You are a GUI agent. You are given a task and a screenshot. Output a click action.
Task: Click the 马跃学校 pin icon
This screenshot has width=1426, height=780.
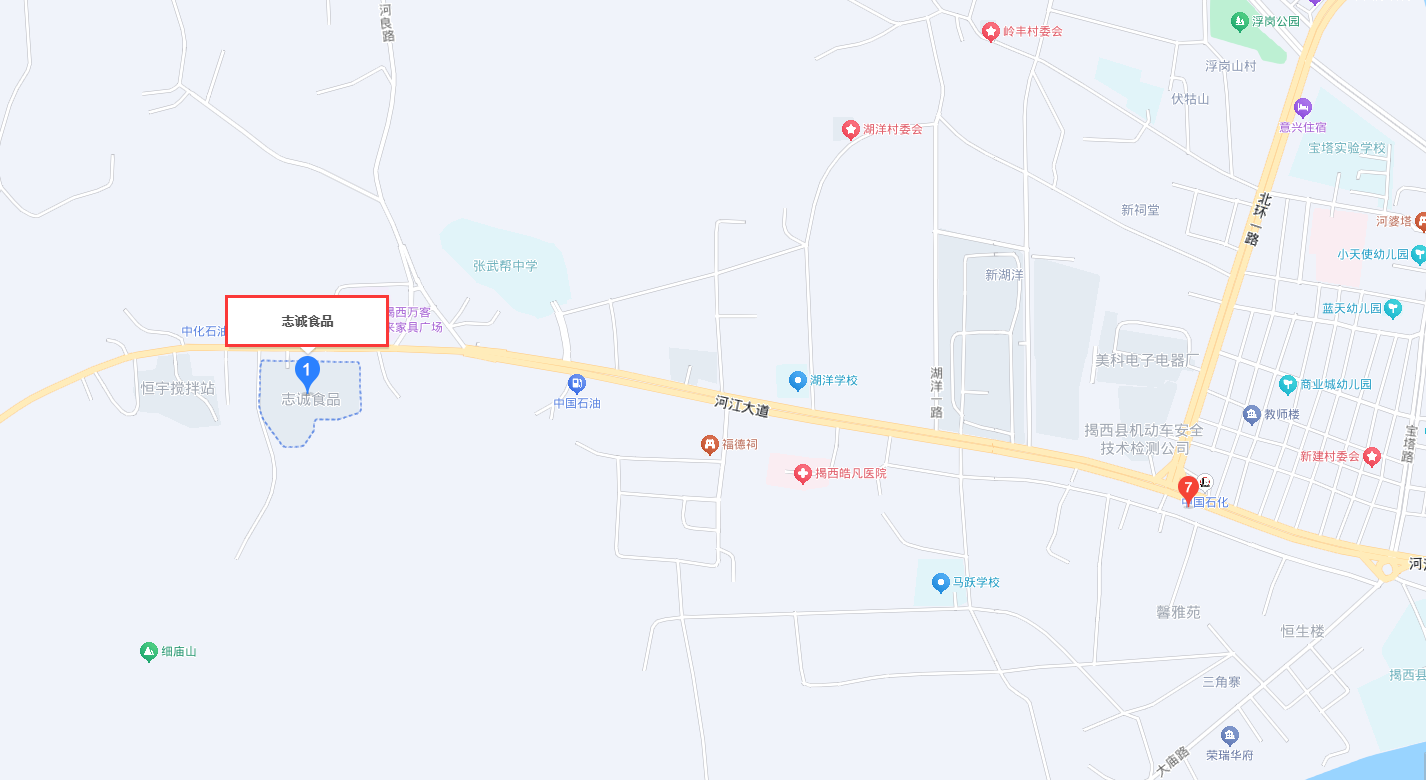click(x=940, y=582)
